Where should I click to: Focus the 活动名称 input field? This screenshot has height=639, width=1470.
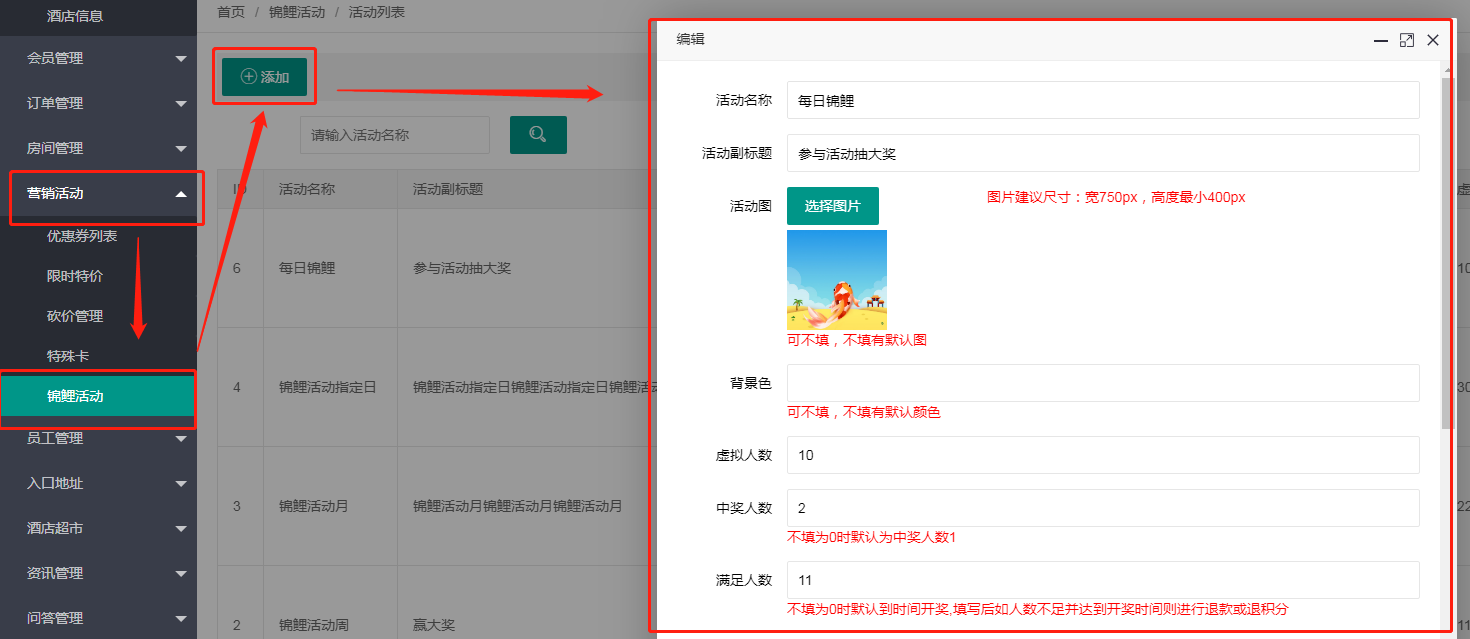(1102, 100)
